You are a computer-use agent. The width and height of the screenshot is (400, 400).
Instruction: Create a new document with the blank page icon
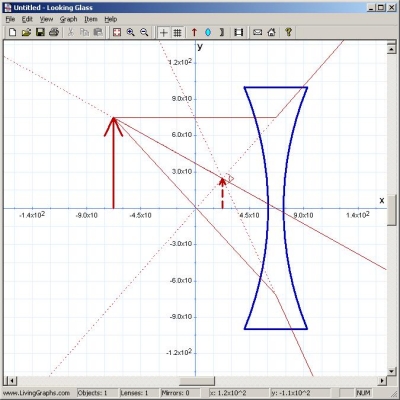[12, 32]
